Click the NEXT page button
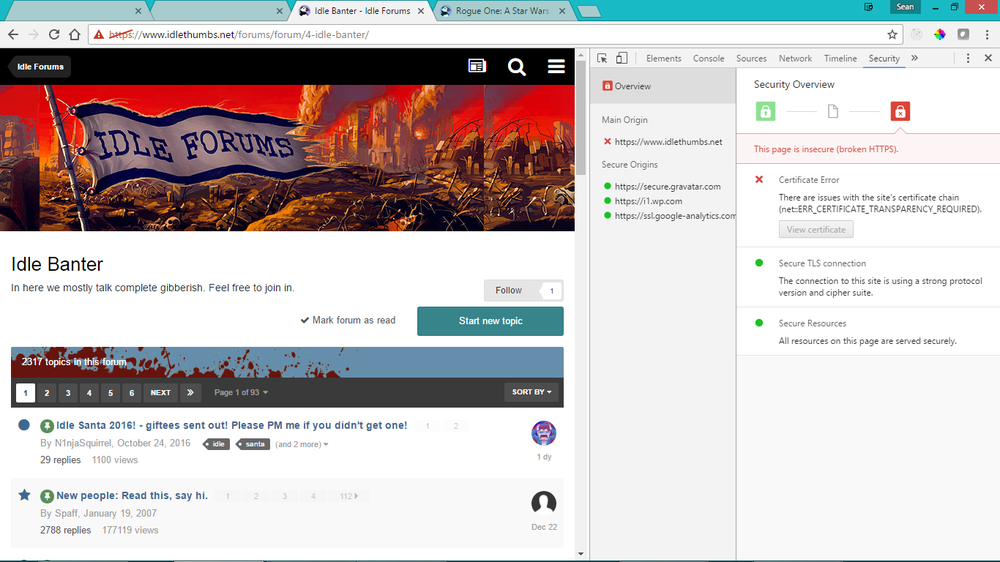Viewport: 1000px width, 562px height. point(160,392)
